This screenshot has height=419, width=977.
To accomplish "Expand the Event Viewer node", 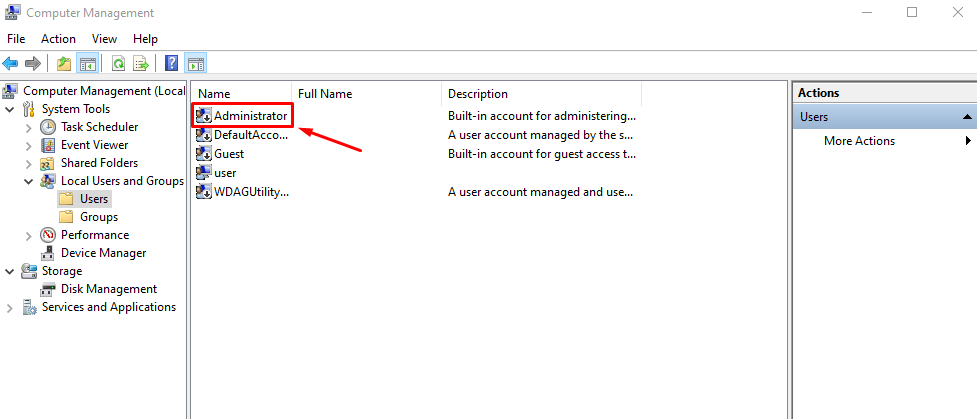I will pos(28,145).
